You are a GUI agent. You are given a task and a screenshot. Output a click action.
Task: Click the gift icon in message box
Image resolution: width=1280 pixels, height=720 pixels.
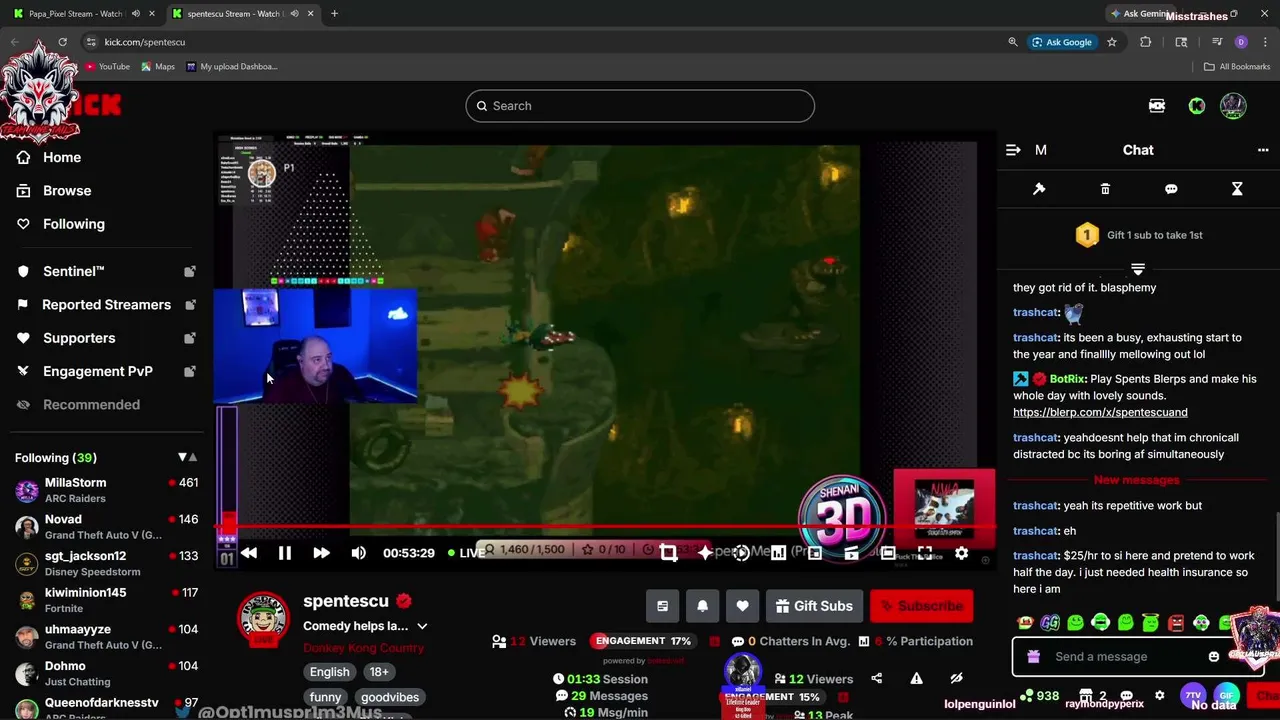pos(1034,657)
